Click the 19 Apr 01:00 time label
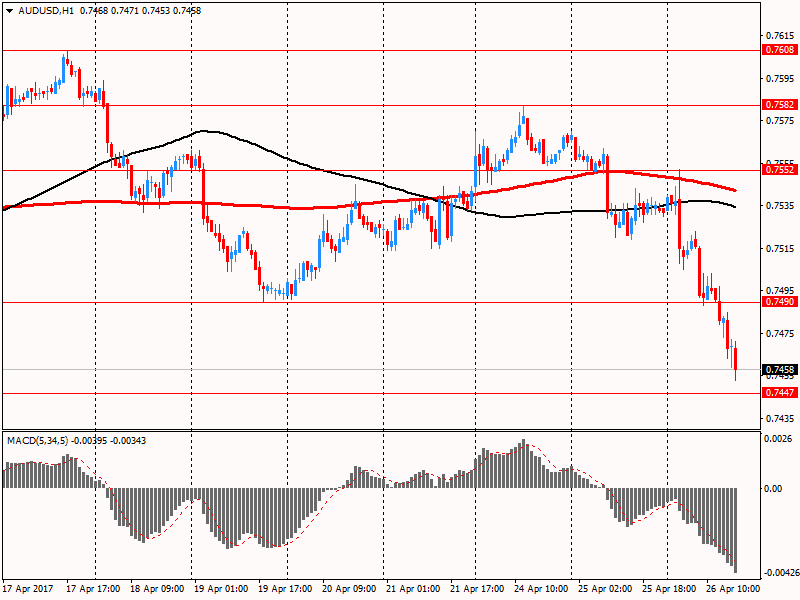The image size is (800, 600). click(x=222, y=590)
